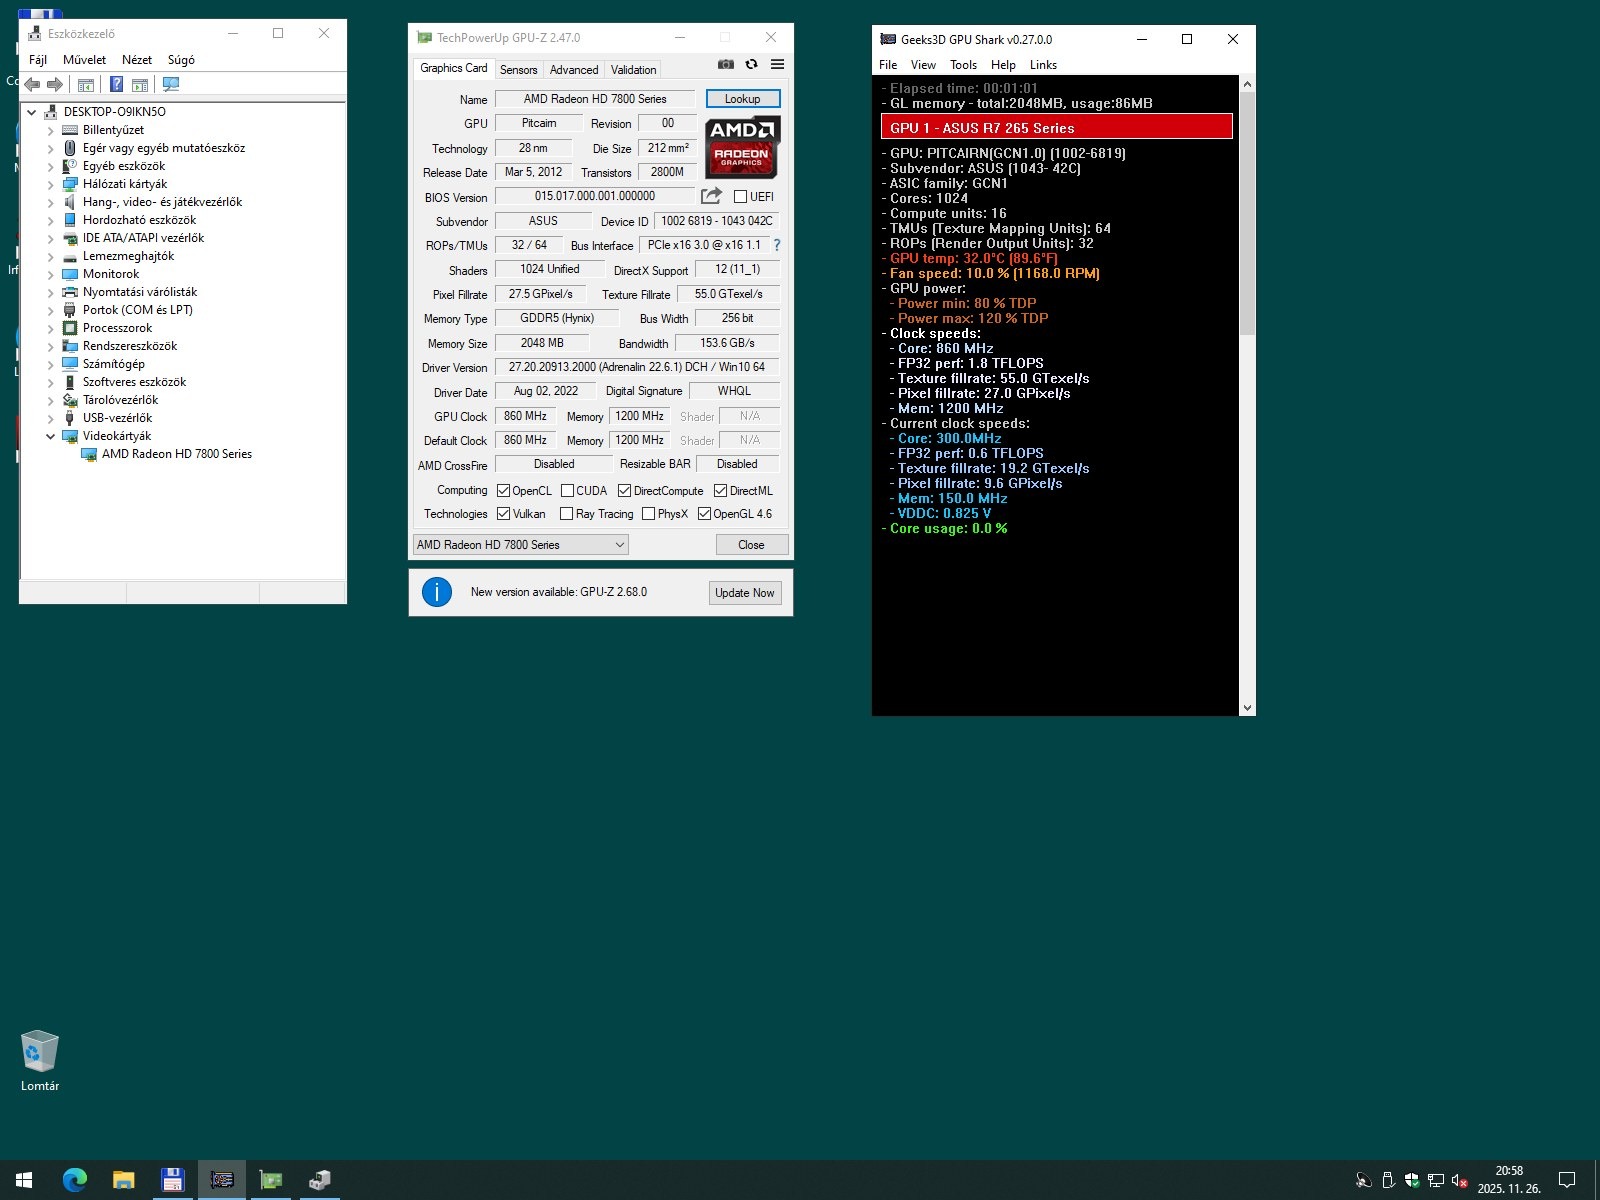The width and height of the screenshot is (1600, 1200).
Task: Open the Links menu in GPU Shark
Action: (1043, 65)
